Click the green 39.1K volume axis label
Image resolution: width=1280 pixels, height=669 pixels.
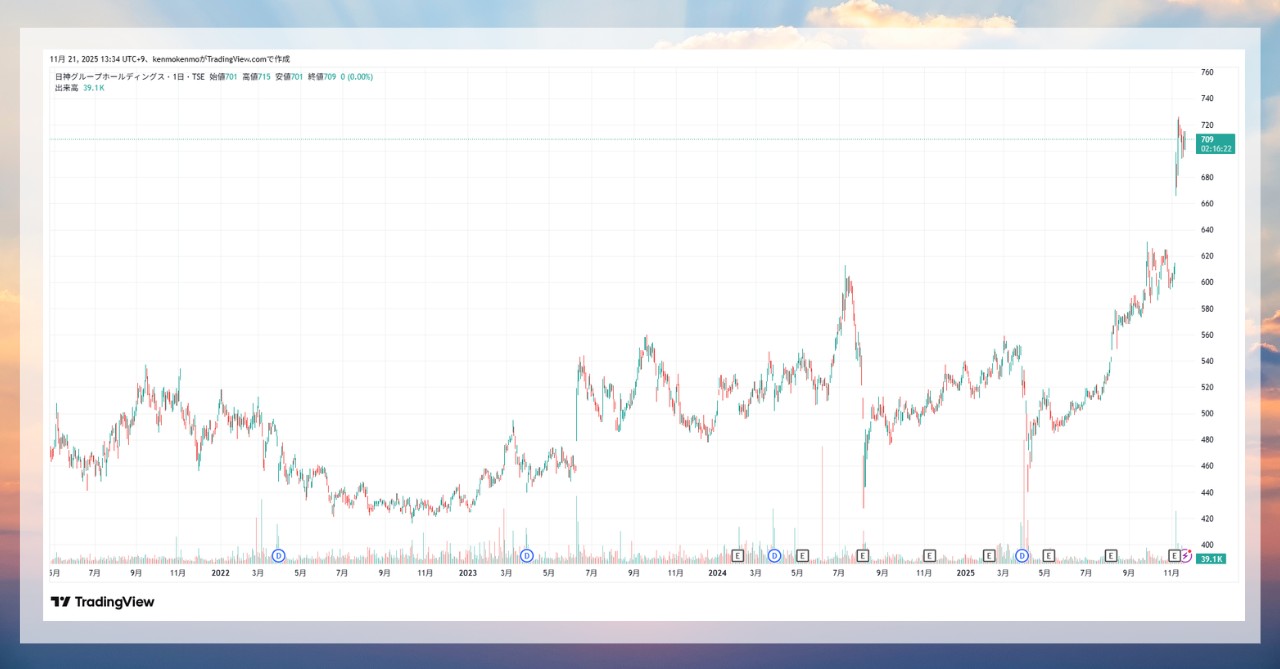[1211, 558]
